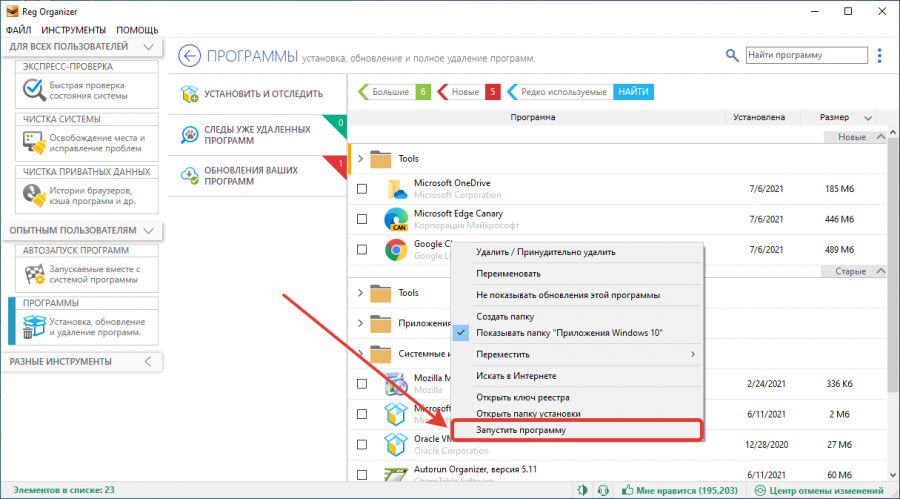Image resolution: width=900 pixels, height=499 pixels.
Task: Collapse ДЛЯ ВСЕХ ПОЛЬЗОВАТЕЛЕЙ section chevron
Action: 148,47
